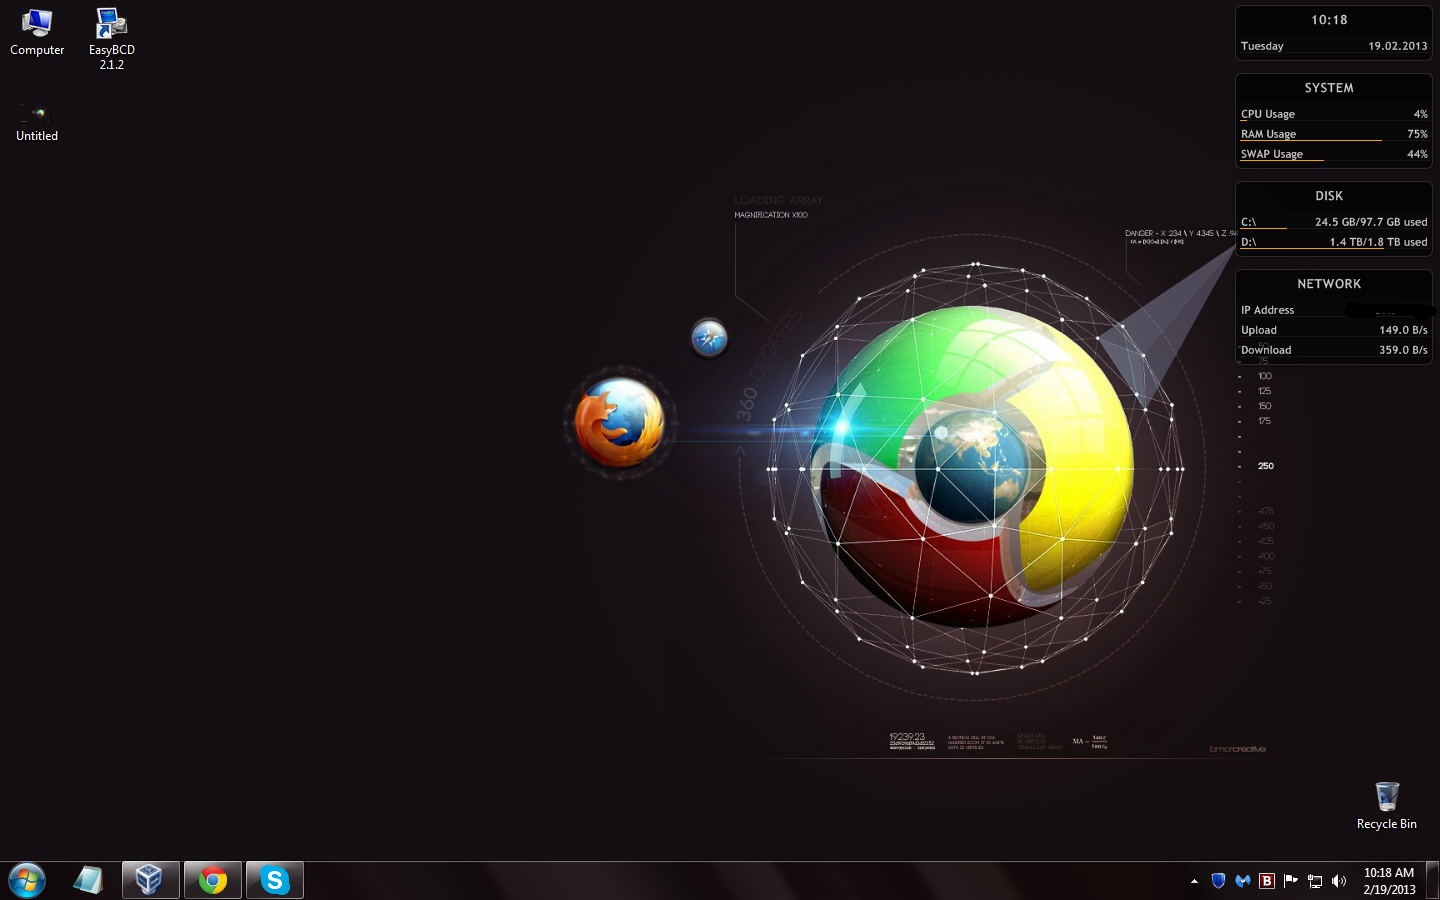Switch to Google Chrome in the taskbar

(x=212, y=880)
